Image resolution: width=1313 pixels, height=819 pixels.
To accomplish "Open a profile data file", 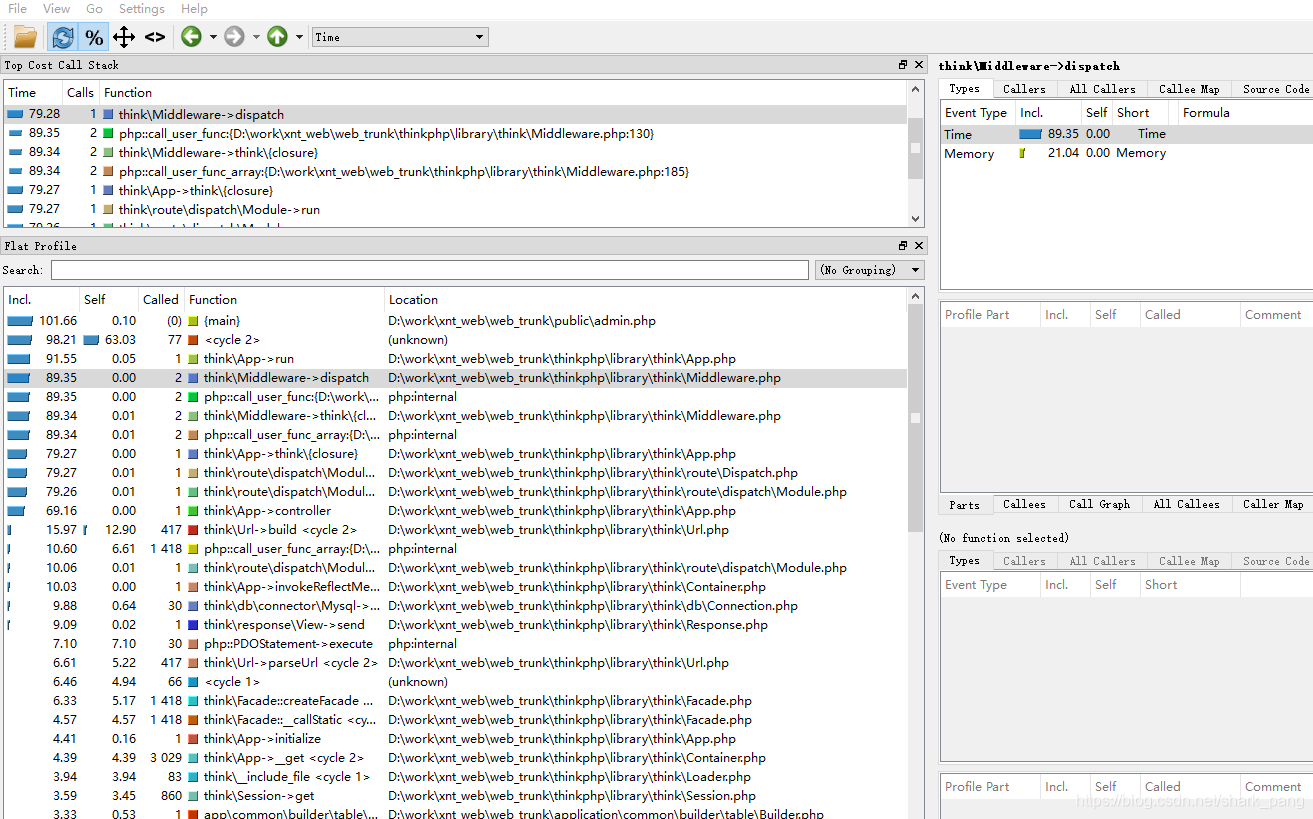I will click(x=22, y=36).
